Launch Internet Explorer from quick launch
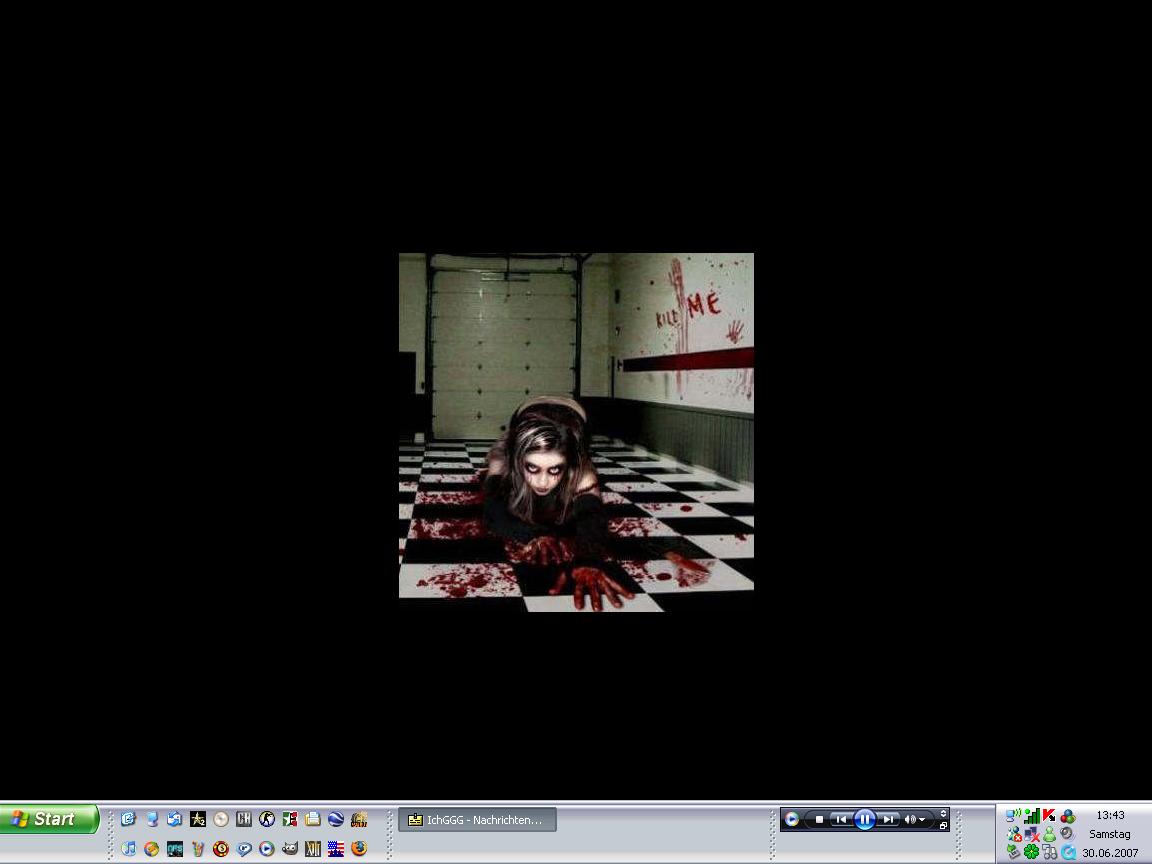Image resolution: width=1152 pixels, height=864 pixels. coord(128,819)
